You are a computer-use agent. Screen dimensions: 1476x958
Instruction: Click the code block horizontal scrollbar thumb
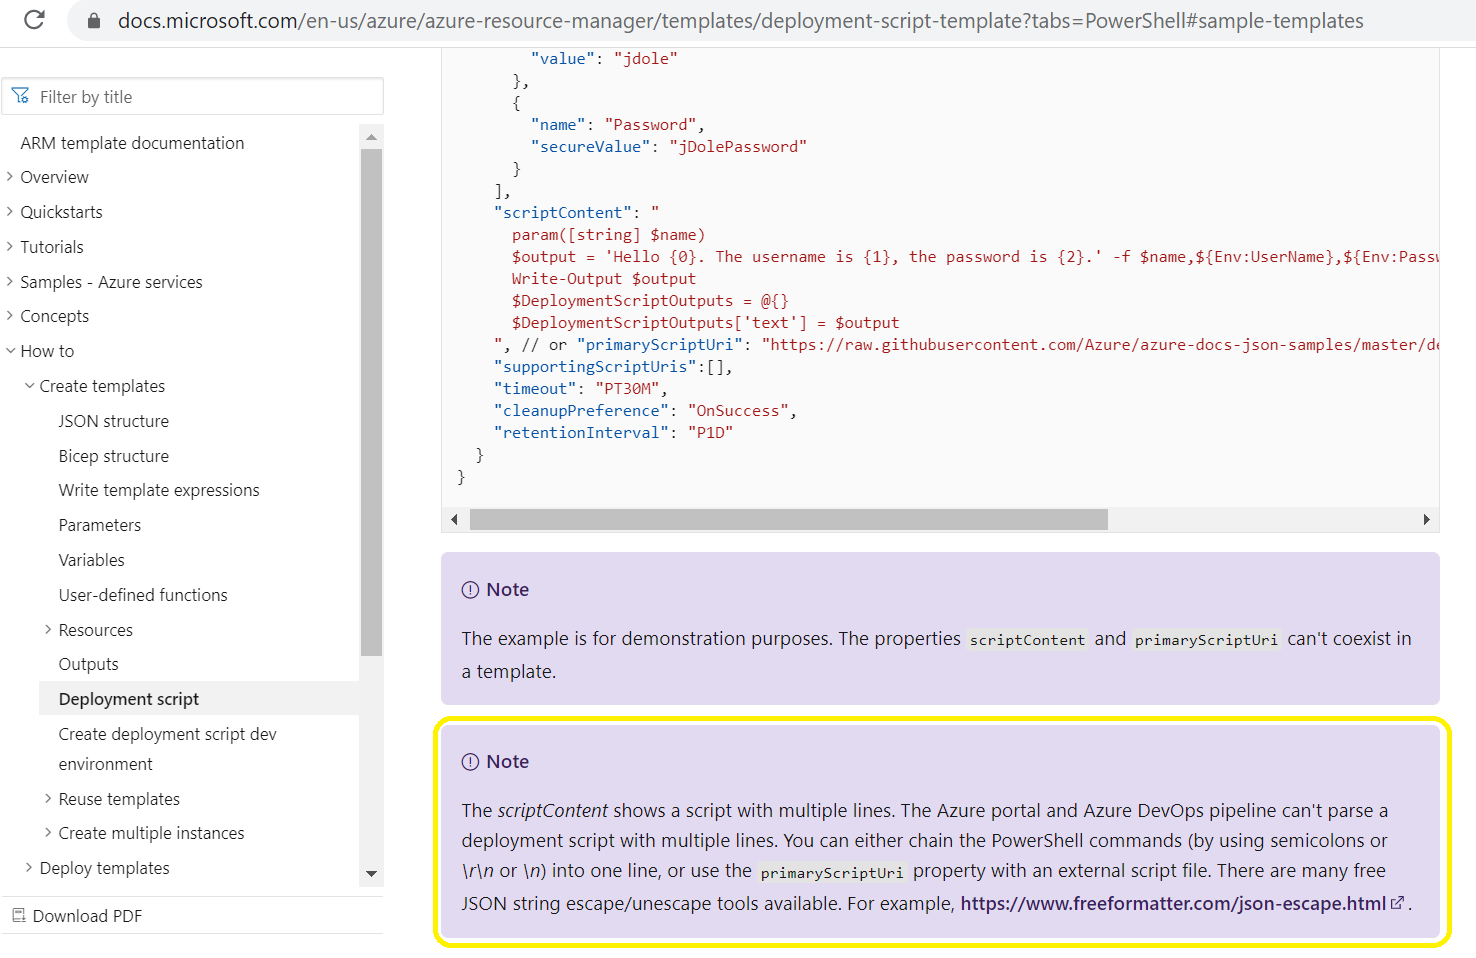click(789, 519)
